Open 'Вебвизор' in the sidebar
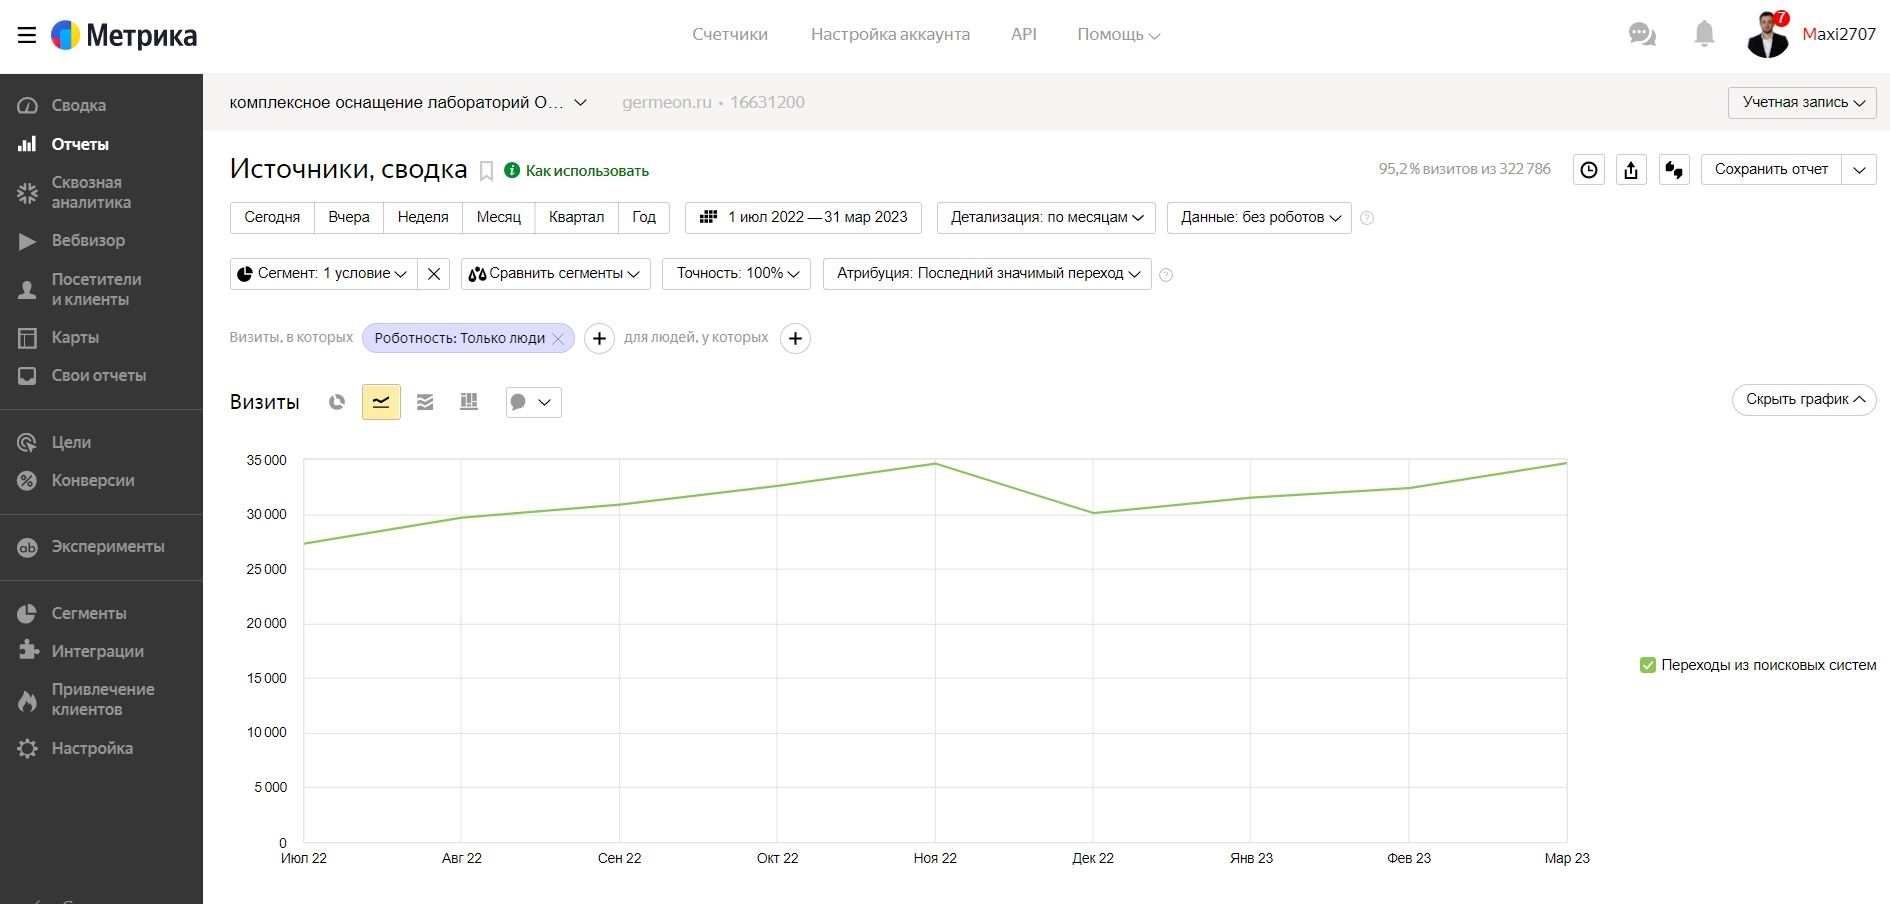 (88, 241)
